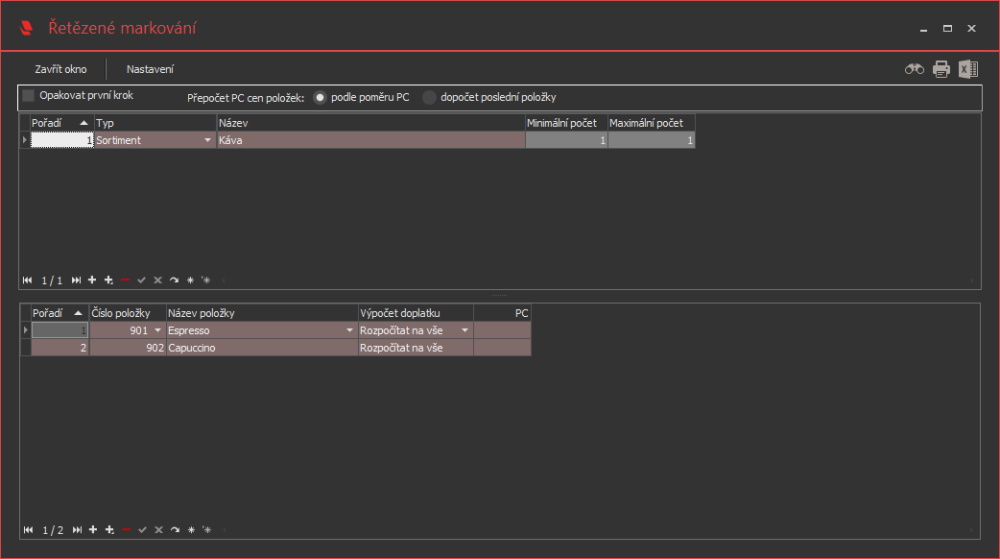Viewport: 1000px width, 559px height.
Task: Click the row indicator of the Espresso row
Action: pos(26,330)
